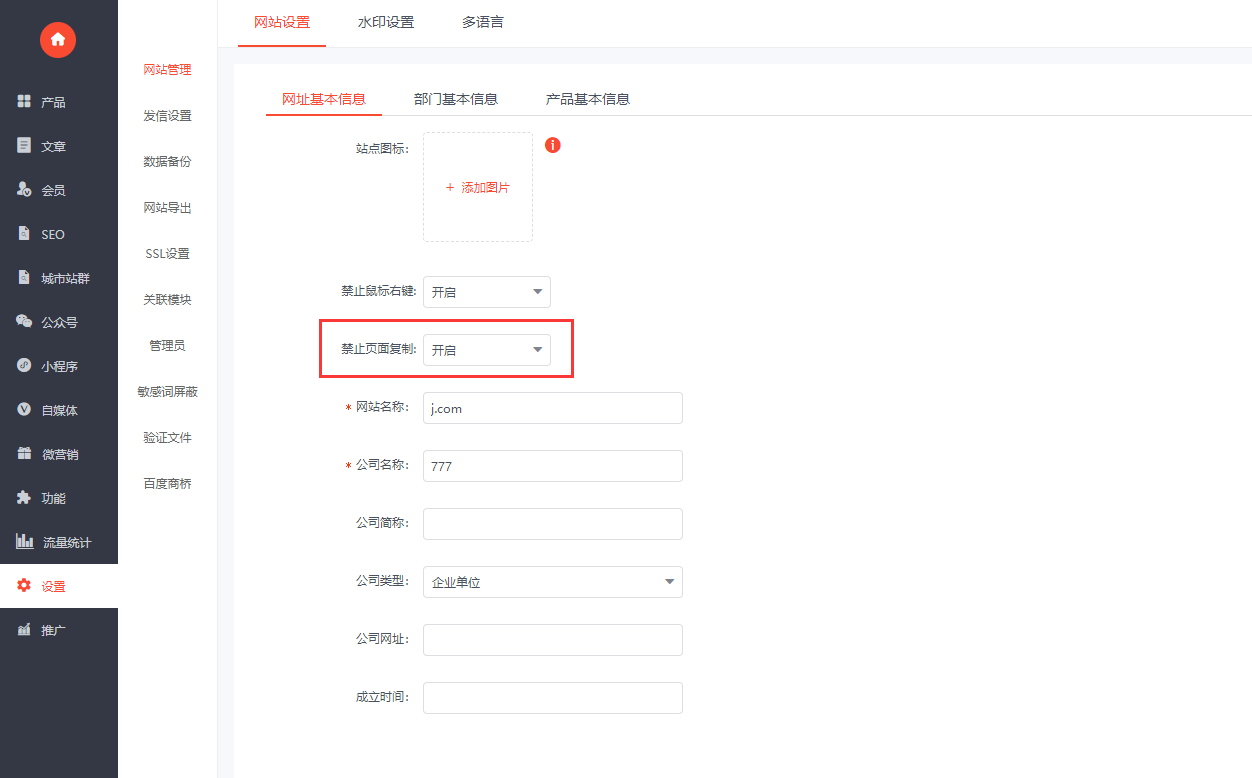Open 网站管理 in the settings submenu

point(167,70)
